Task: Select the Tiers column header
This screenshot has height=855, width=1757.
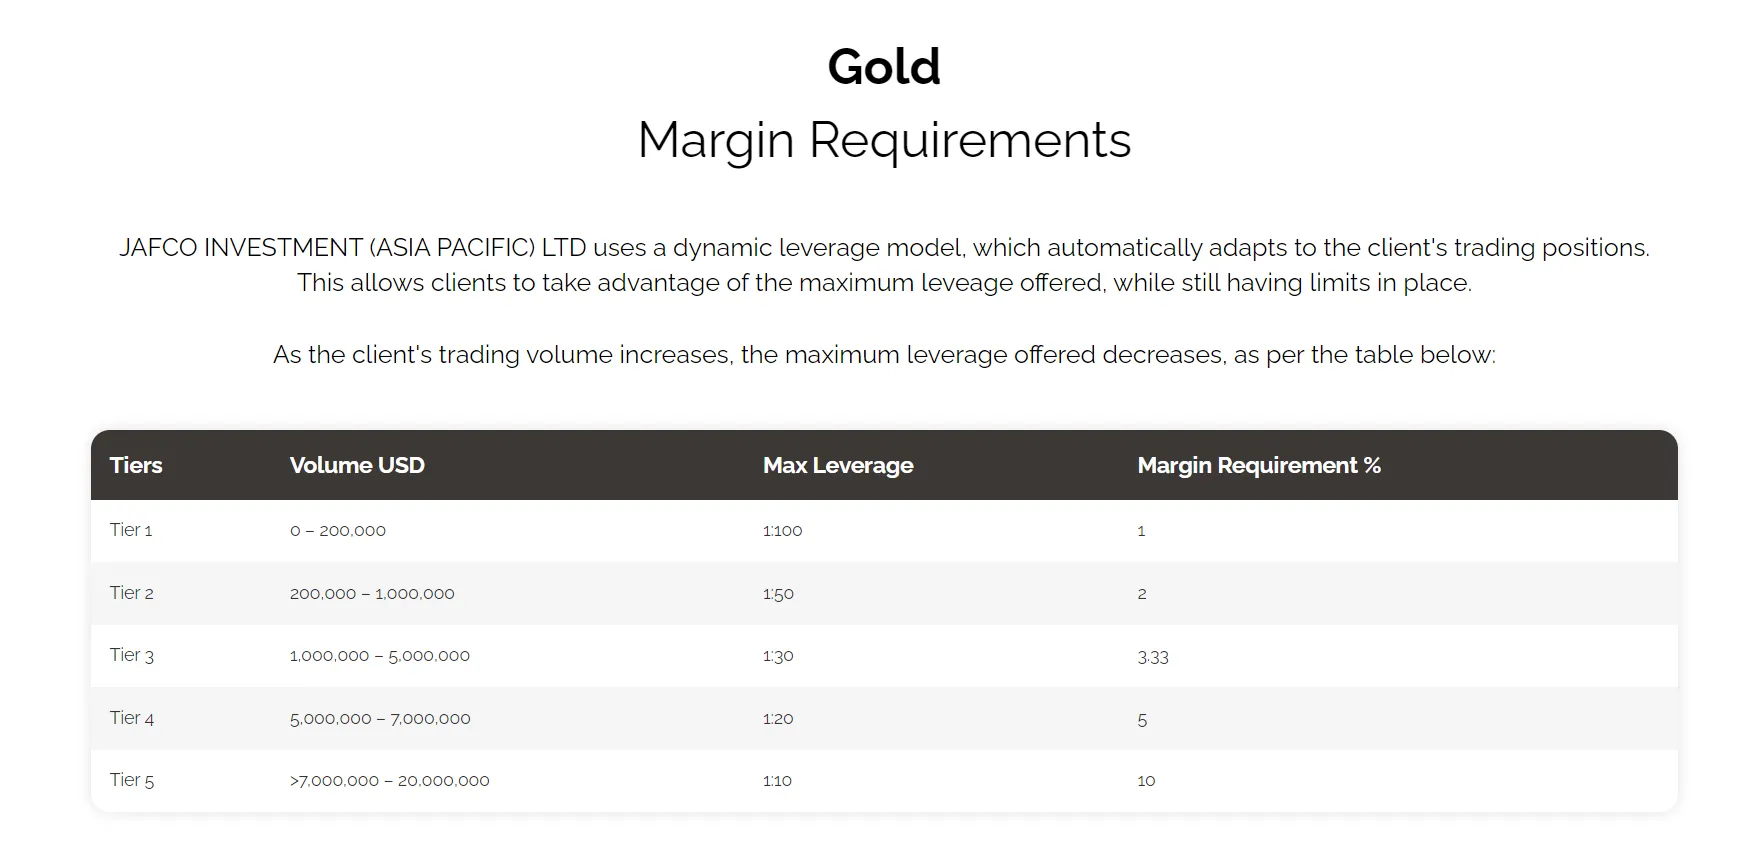Action: pos(136,465)
